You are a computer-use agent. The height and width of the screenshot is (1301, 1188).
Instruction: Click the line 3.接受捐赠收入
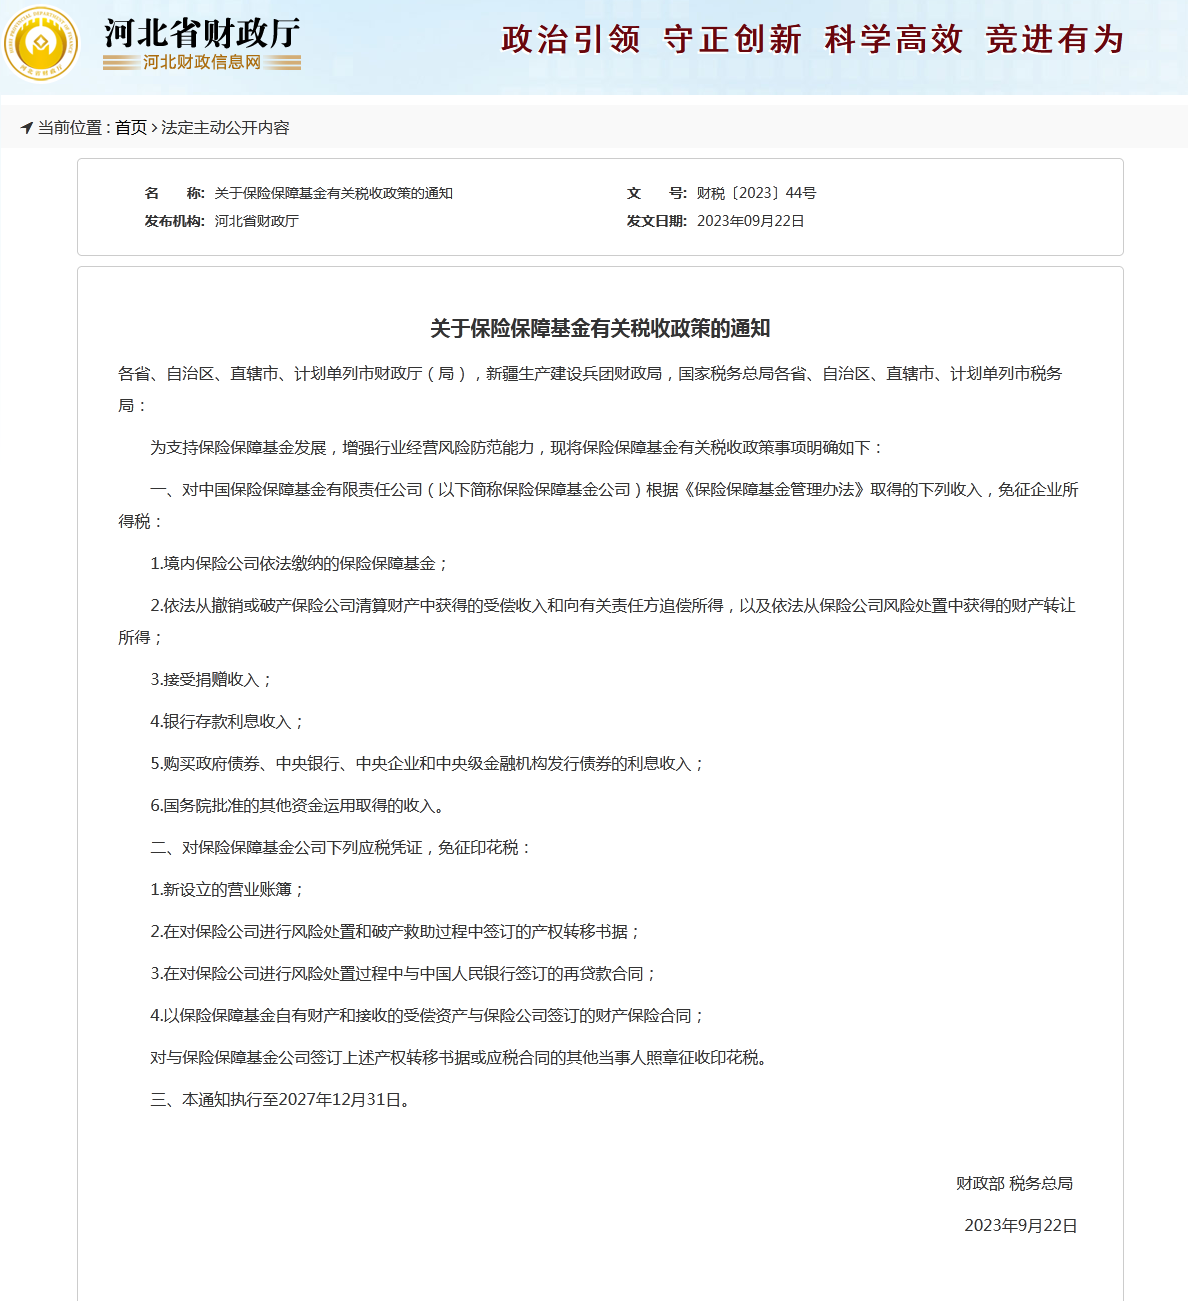point(211,680)
